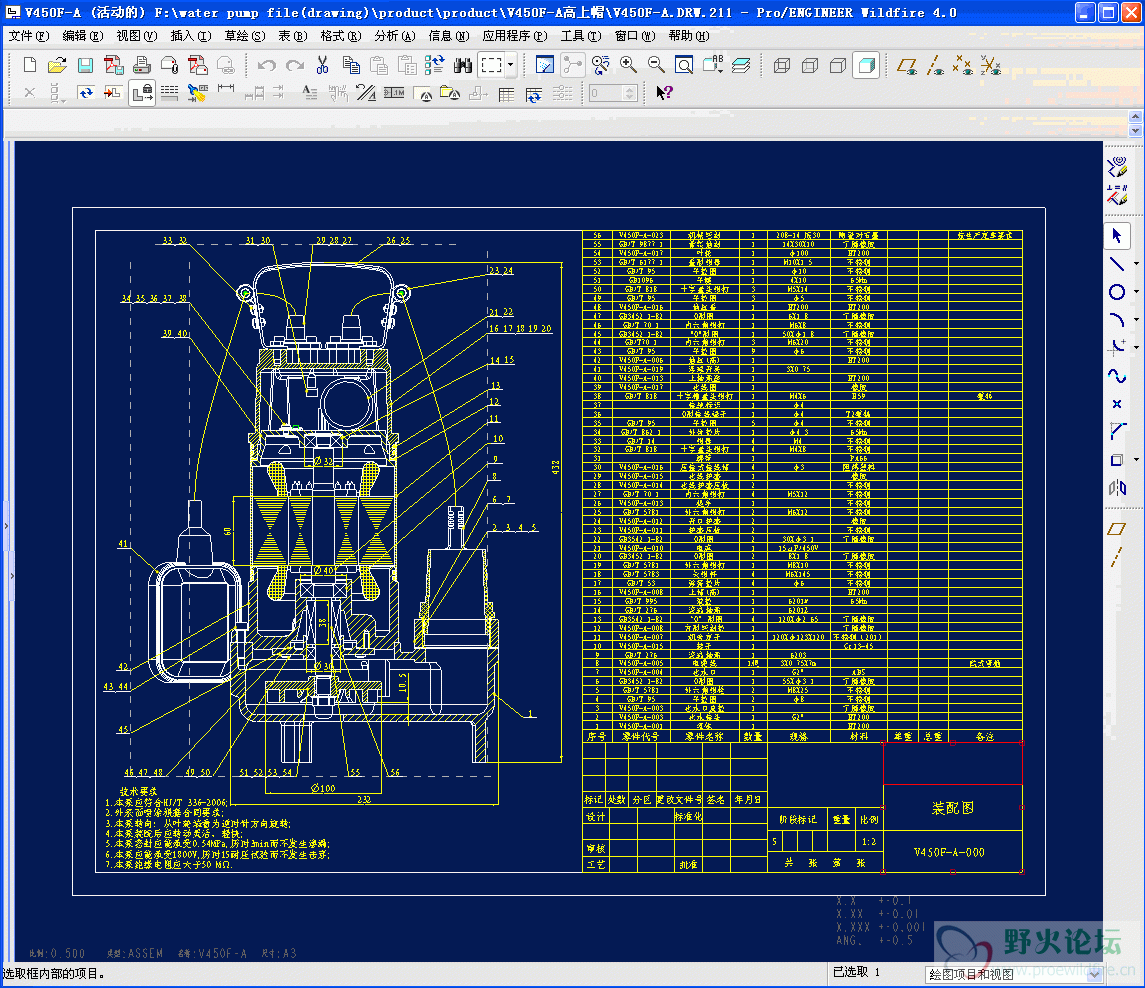Image resolution: width=1145 pixels, height=988 pixels.
Task: Zoom in with the plus magnifier
Action: (628, 66)
